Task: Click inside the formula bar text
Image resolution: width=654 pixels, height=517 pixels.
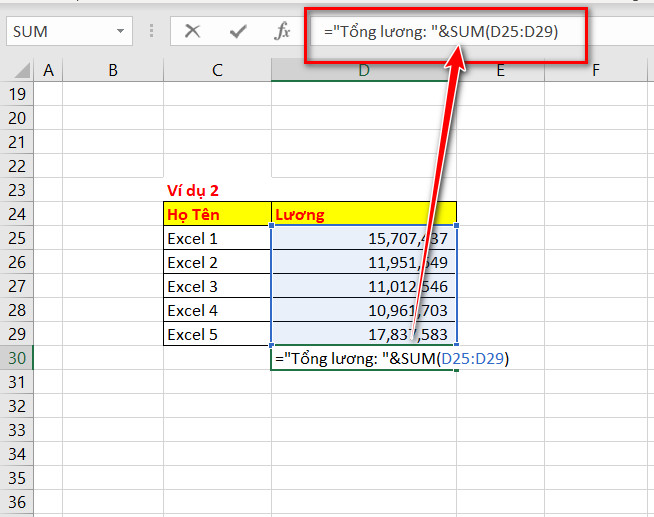Action: pyautogui.click(x=441, y=31)
